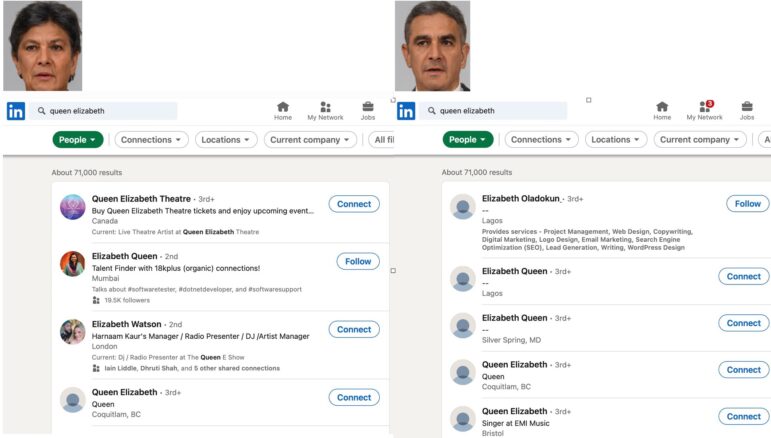Click Elizabeth Oladokun's blank avatar
The height and width of the screenshot is (438, 771).
463,206
